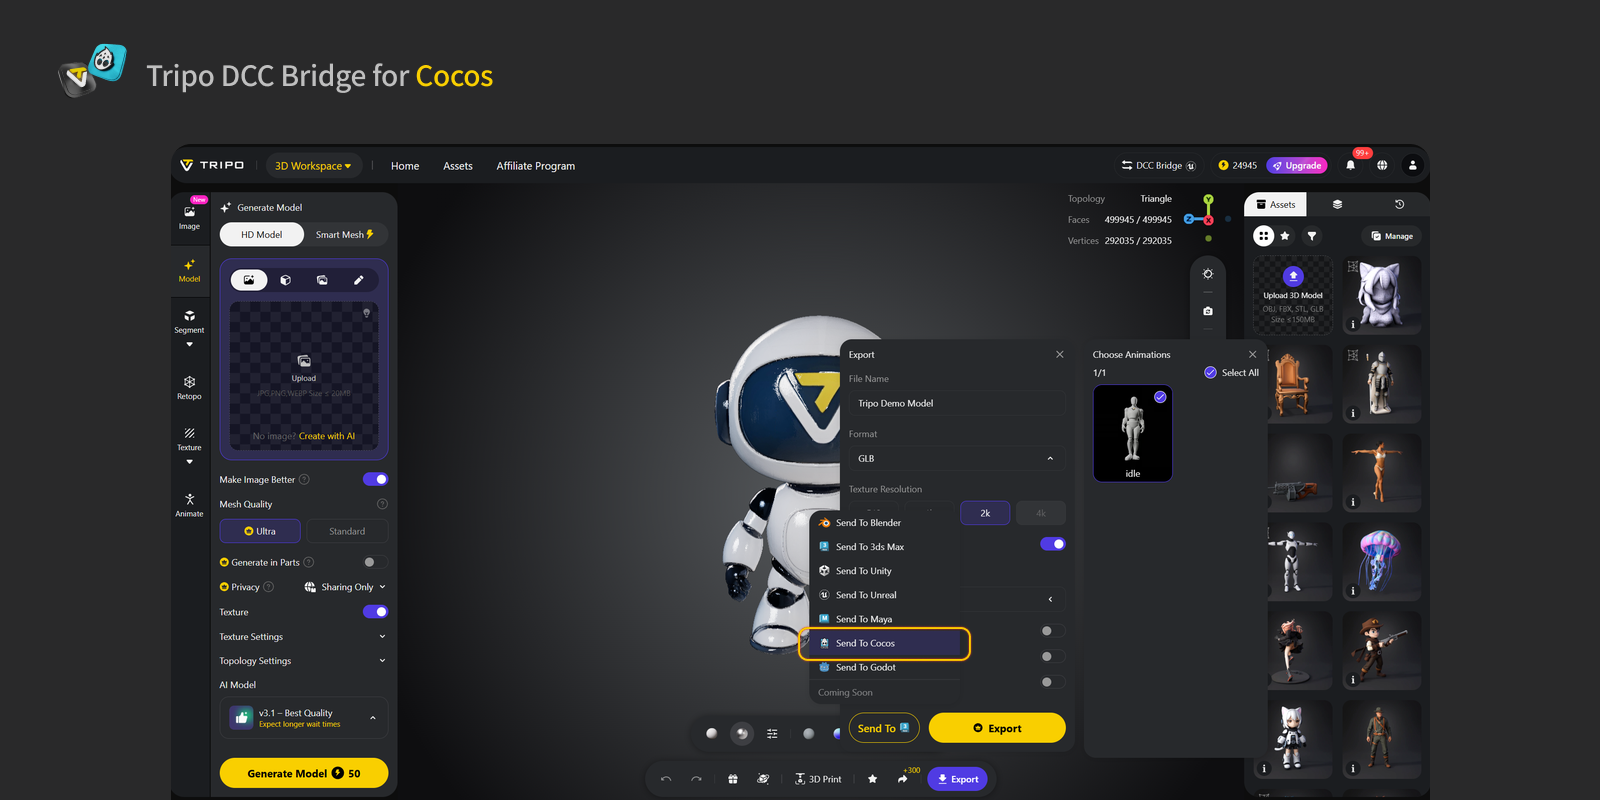Open the user profile icon
Image resolution: width=1600 pixels, height=800 pixels.
(x=1412, y=166)
